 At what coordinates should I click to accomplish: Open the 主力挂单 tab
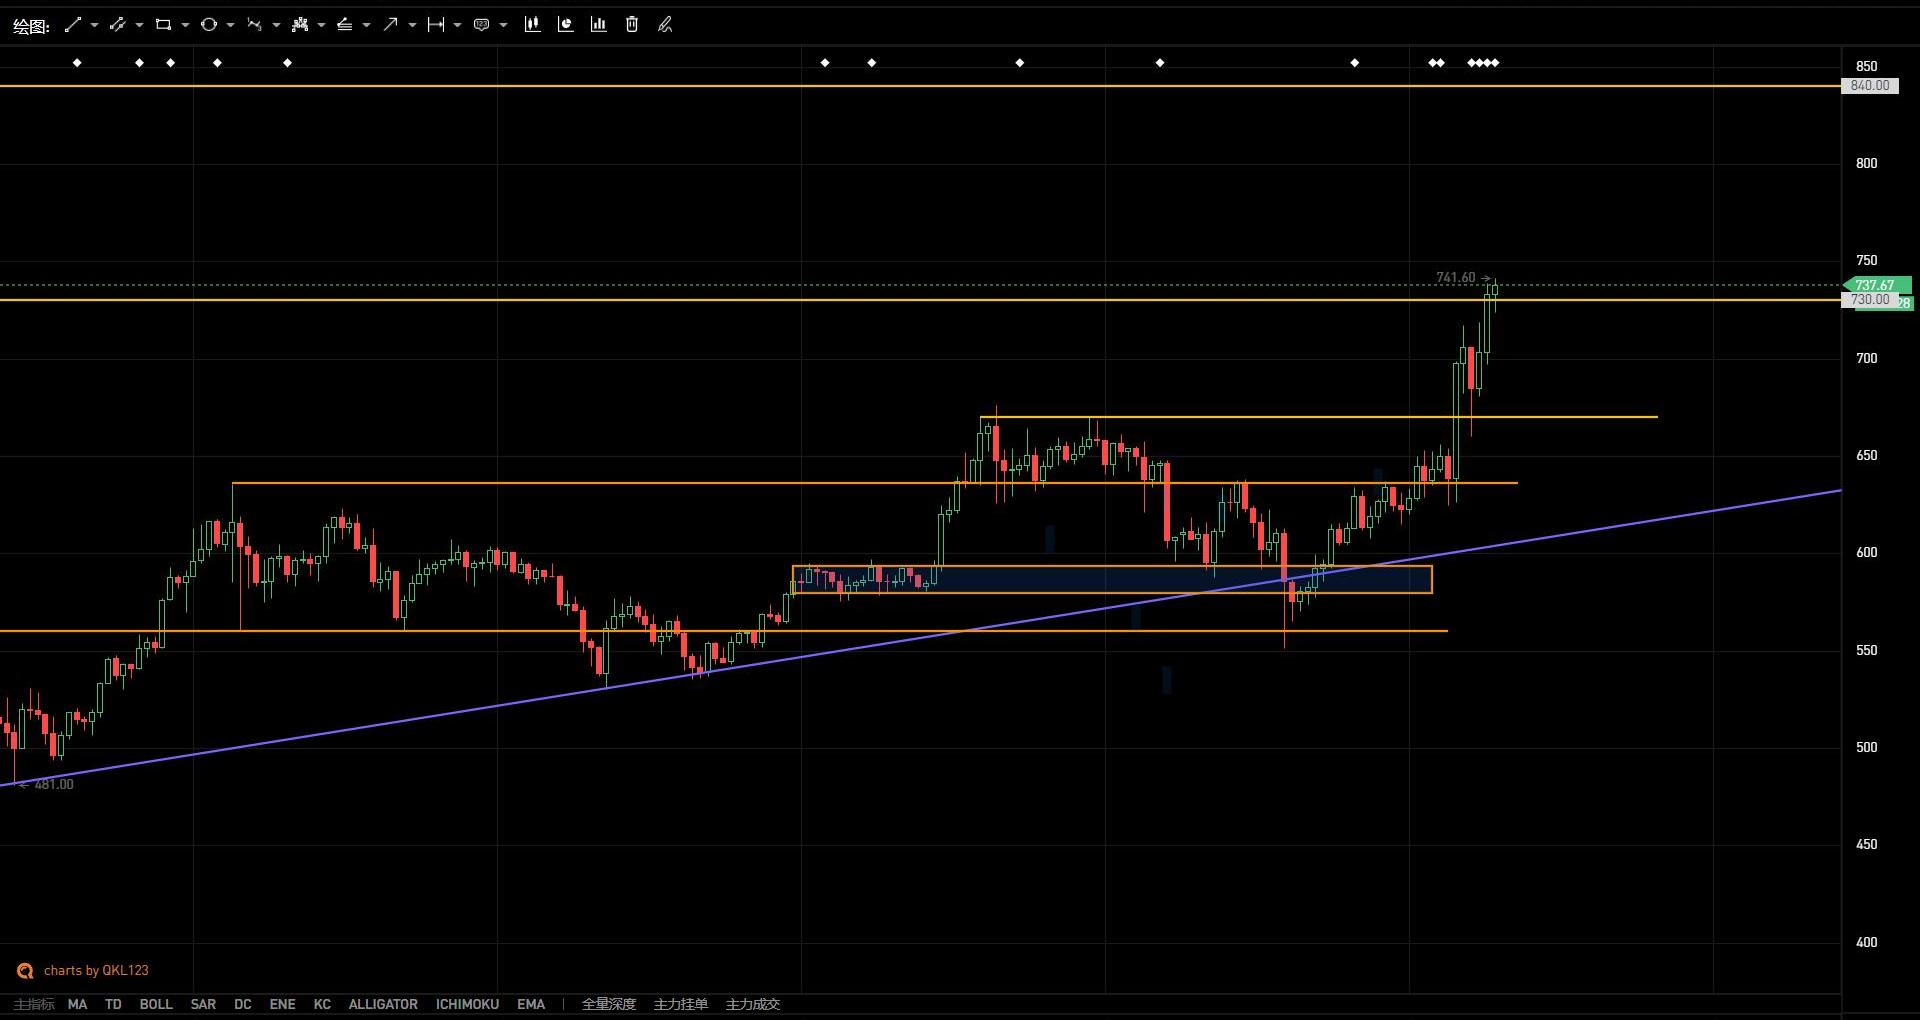[680, 1004]
